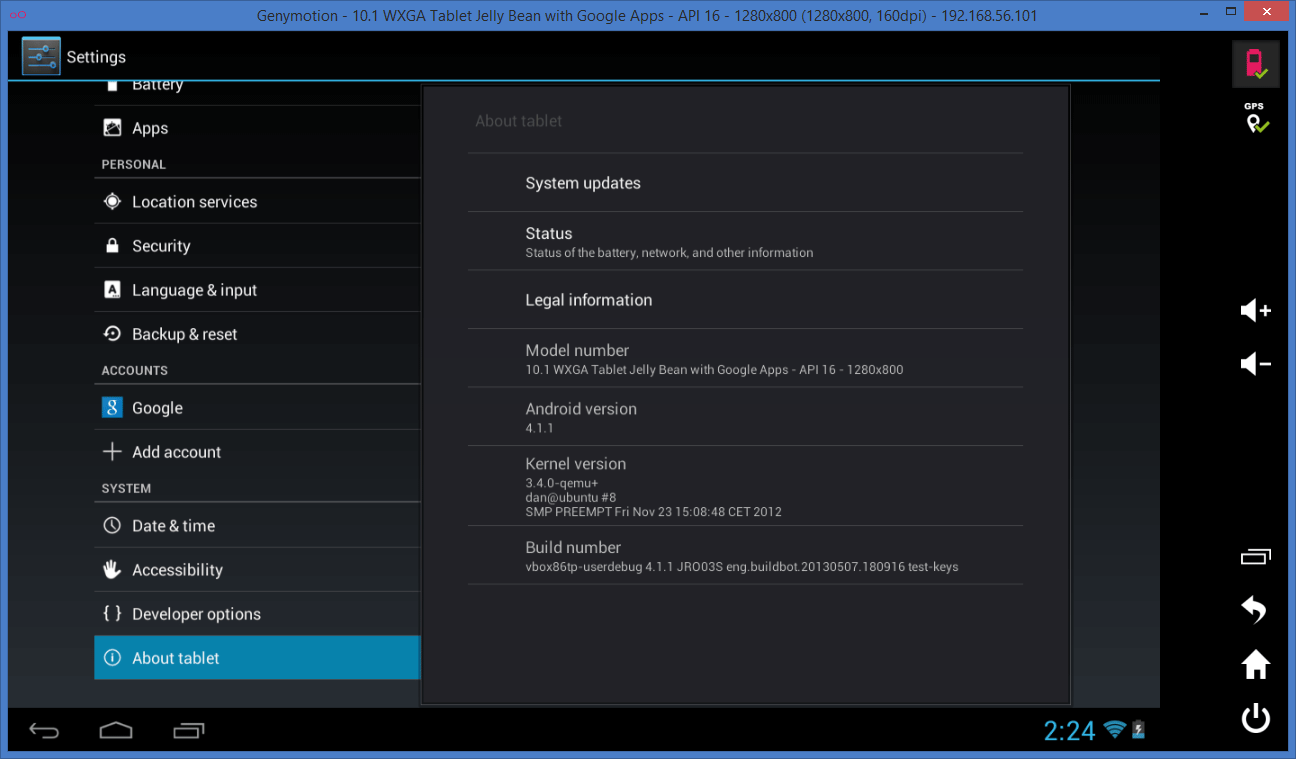1296x759 pixels.
Task: Close the Genymotion window
Action: click(x=1267, y=11)
